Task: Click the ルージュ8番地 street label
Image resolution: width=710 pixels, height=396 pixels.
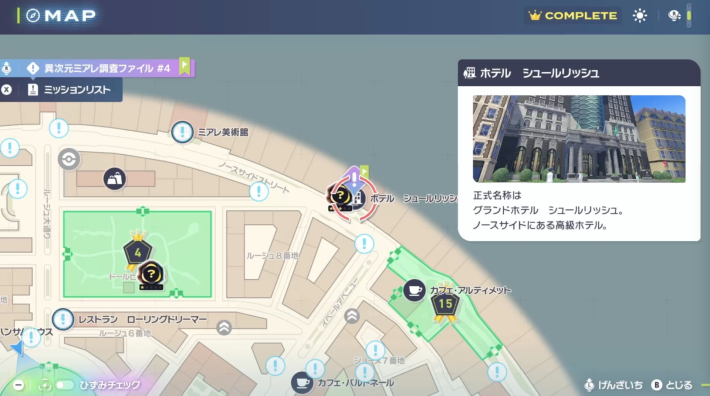Action: coord(272,256)
